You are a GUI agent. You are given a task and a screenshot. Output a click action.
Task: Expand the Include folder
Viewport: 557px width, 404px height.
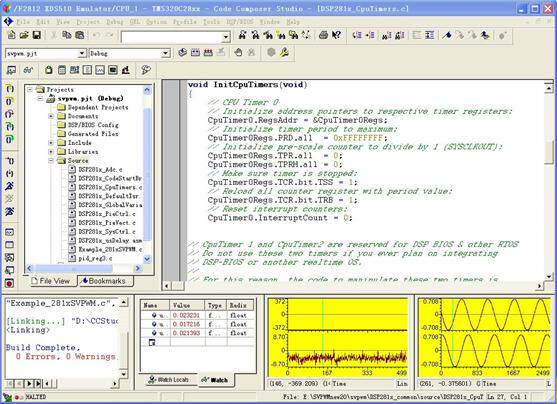pyautogui.click(x=51, y=143)
